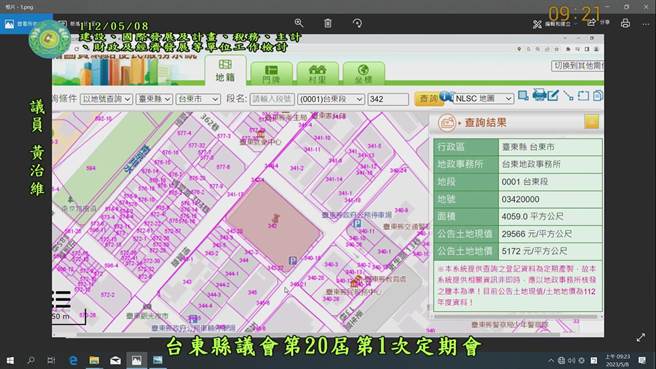The width and height of the screenshot is (656, 369).
Task: Launch Edge from the taskbar
Action: click(73, 360)
